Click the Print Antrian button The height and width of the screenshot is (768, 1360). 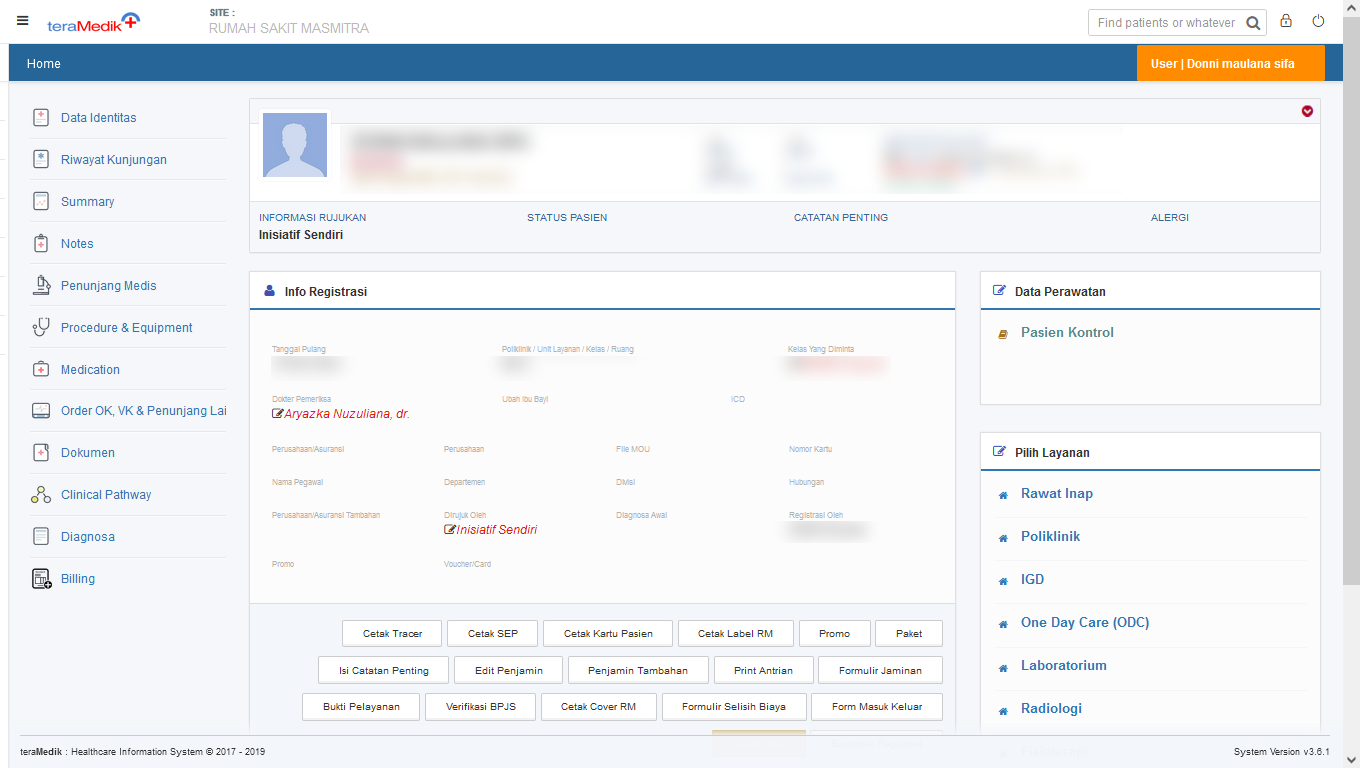click(763, 670)
